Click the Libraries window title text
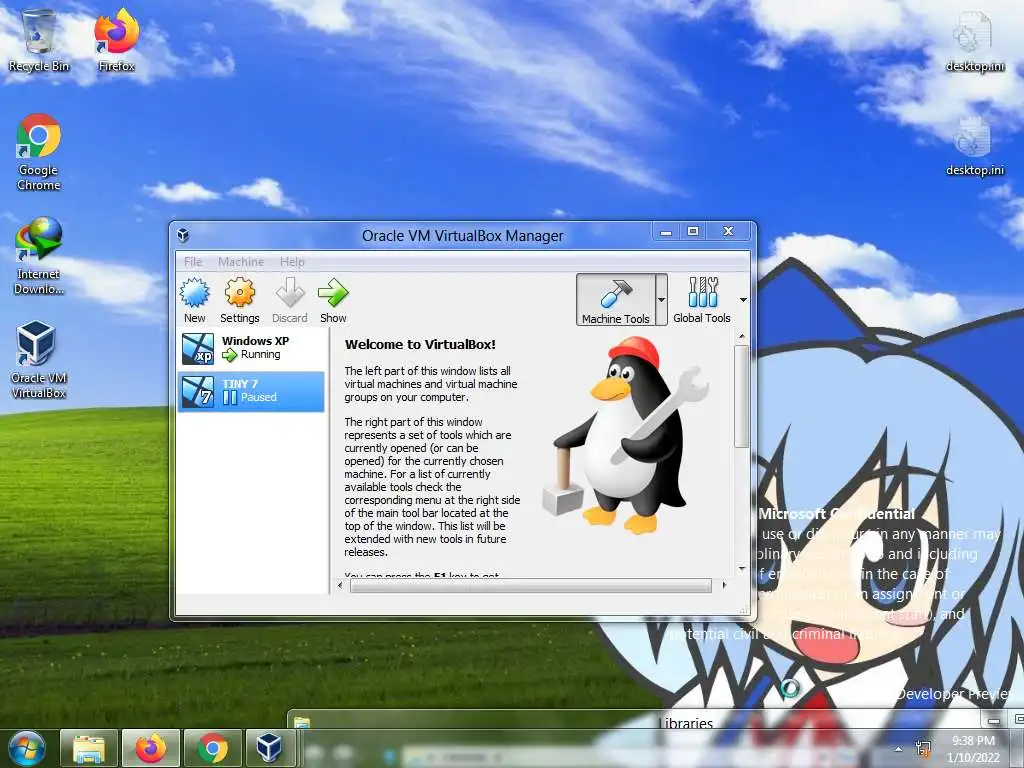The image size is (1024, 768). (685, 722)
